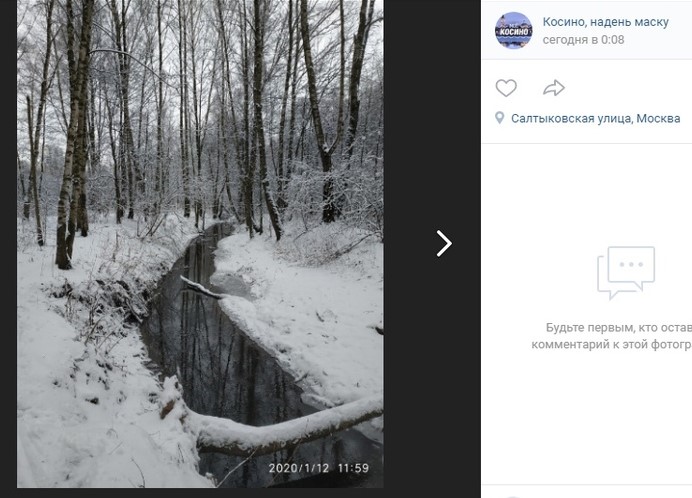Click the post time 'сегодня в 0:08'
Viewport: 692px width, 498px height.
(583, 40)
